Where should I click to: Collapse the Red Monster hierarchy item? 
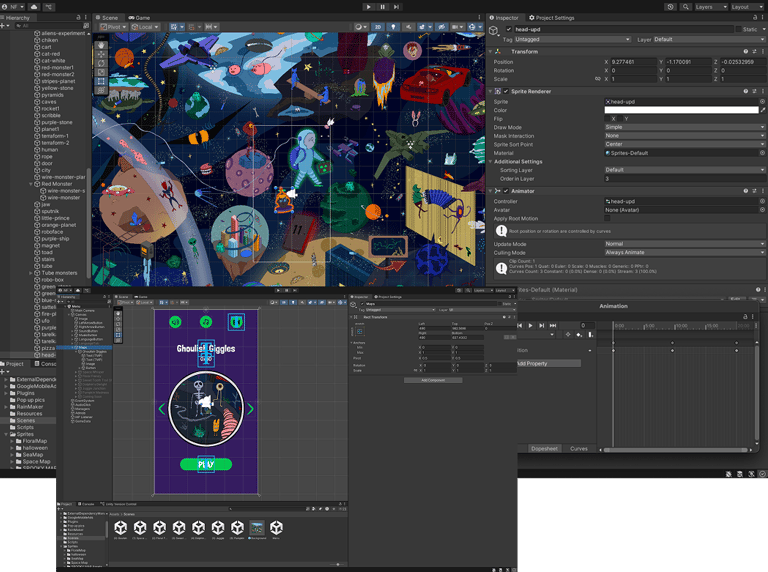click(33, 184)
